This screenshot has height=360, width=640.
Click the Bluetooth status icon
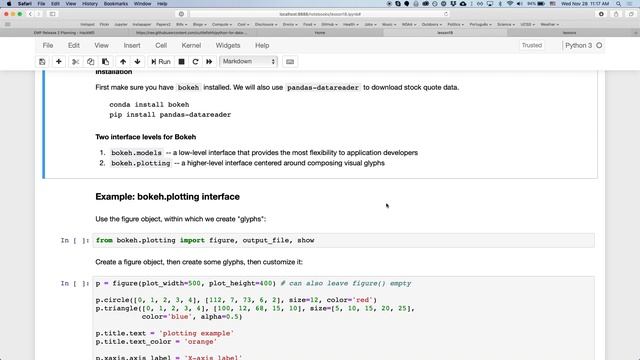(x=500, y=4)
